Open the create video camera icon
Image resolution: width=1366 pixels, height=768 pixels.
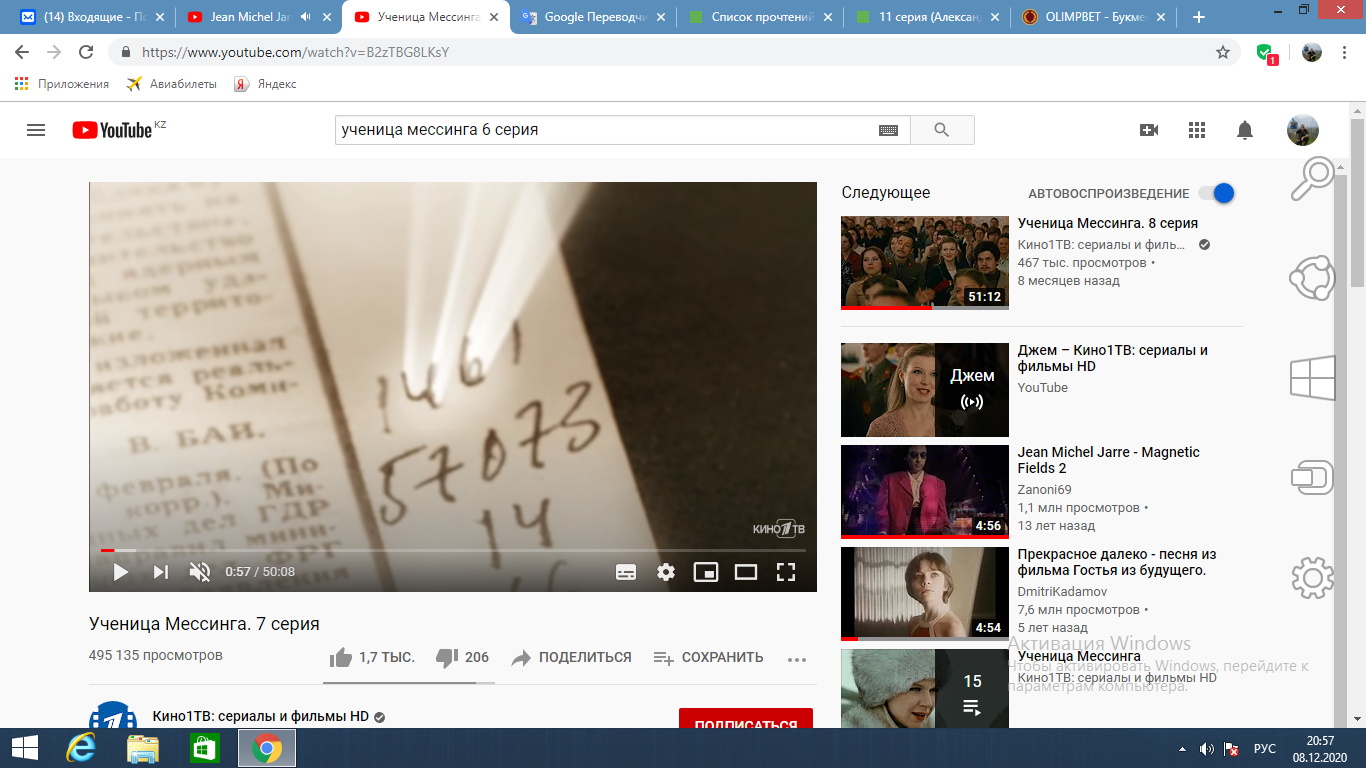coord(1149,130)
